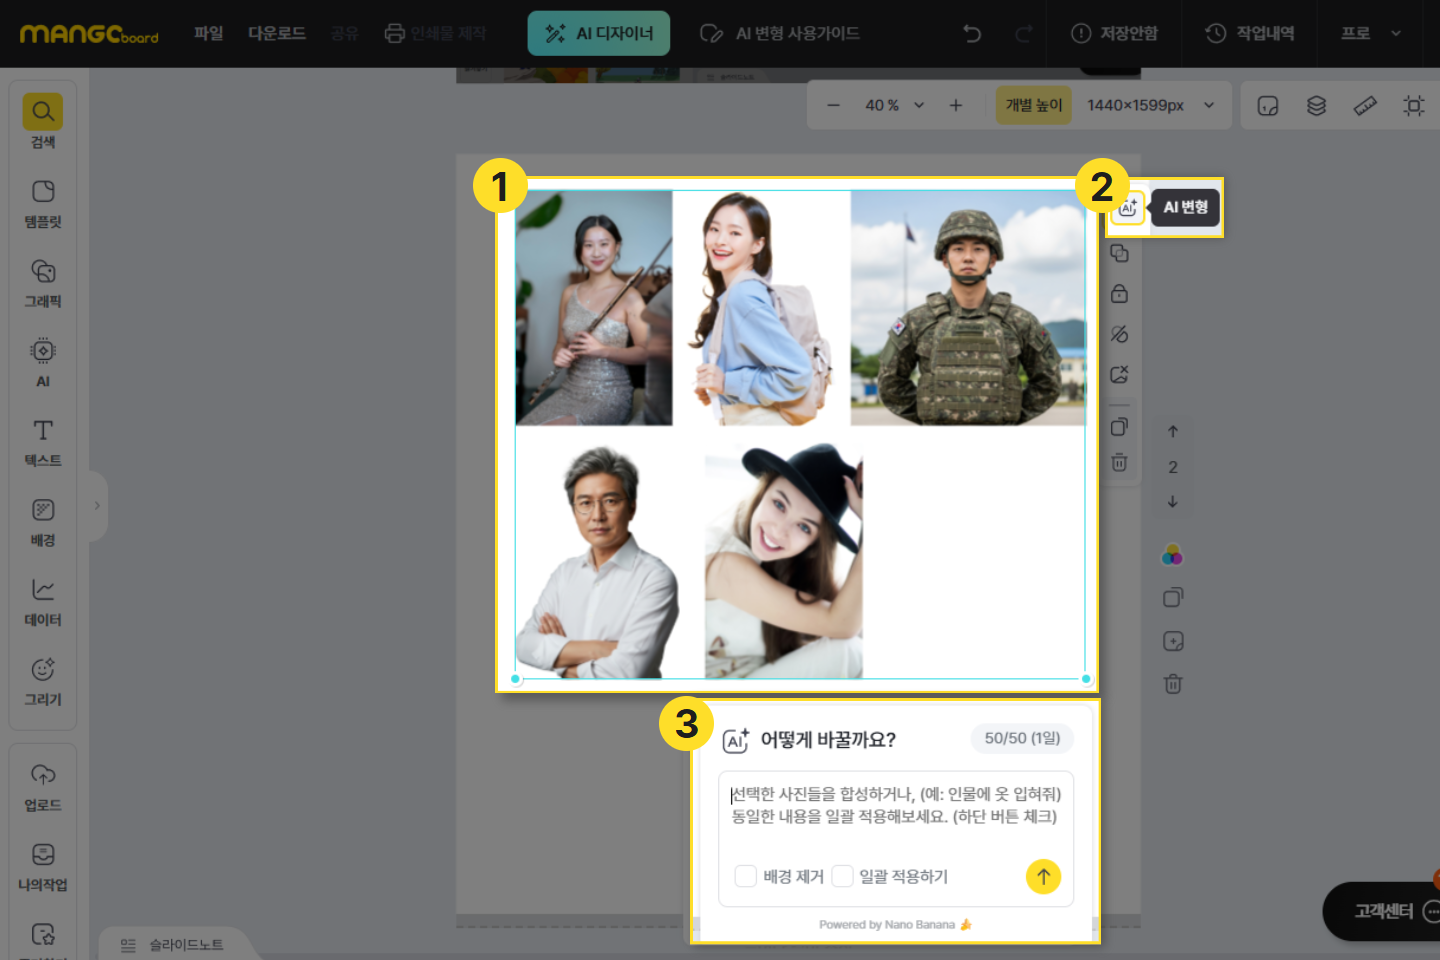
Task: Open the 다운로드 menu
Action: [x=277, y=33]
